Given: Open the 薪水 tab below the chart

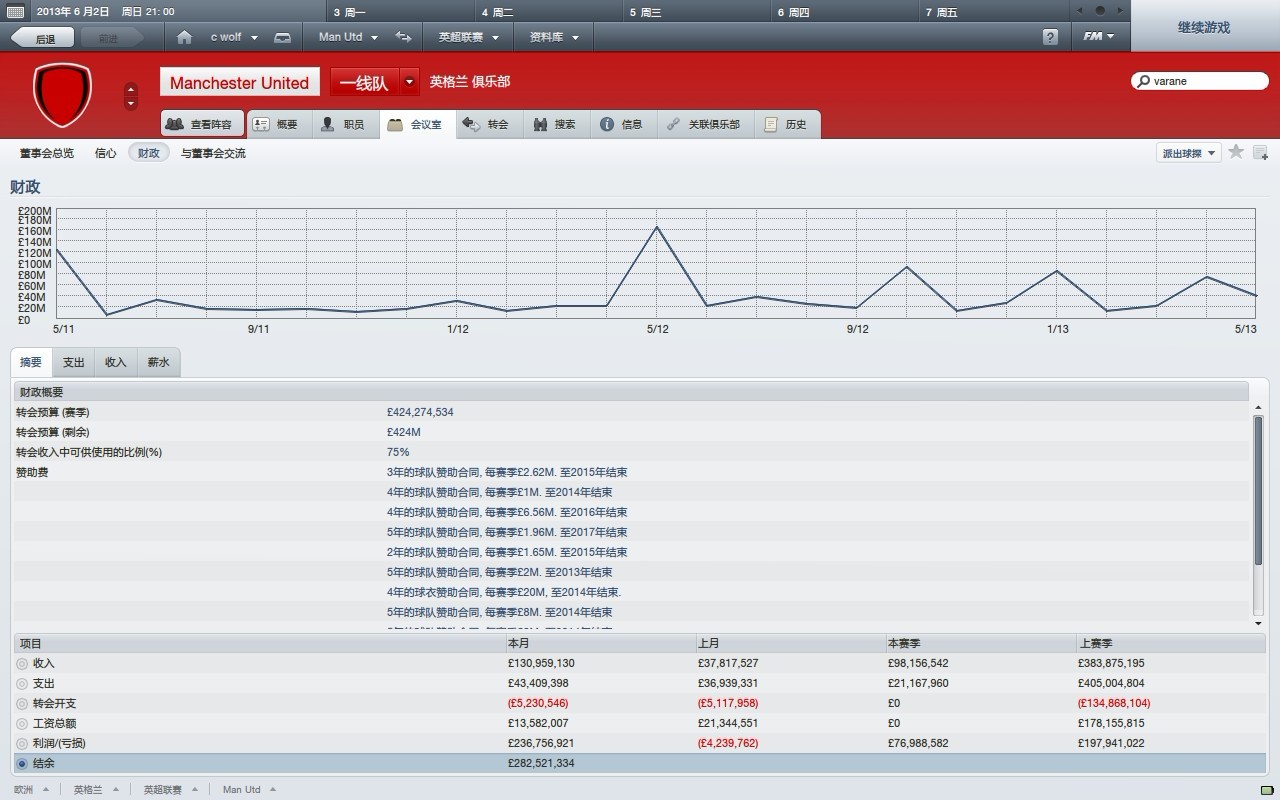Looking at the screenshot, I should click(158, 362).
